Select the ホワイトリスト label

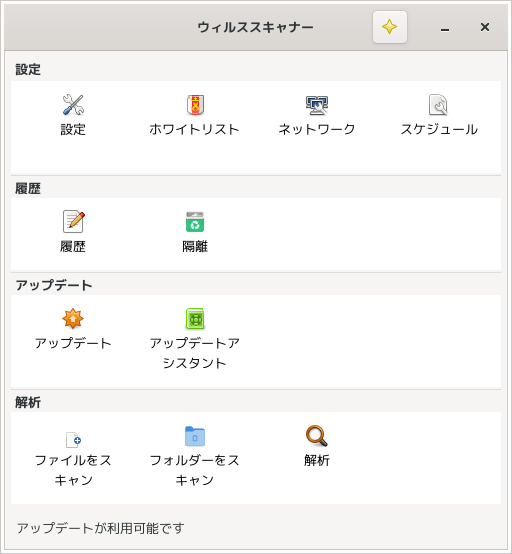(195, 129)
